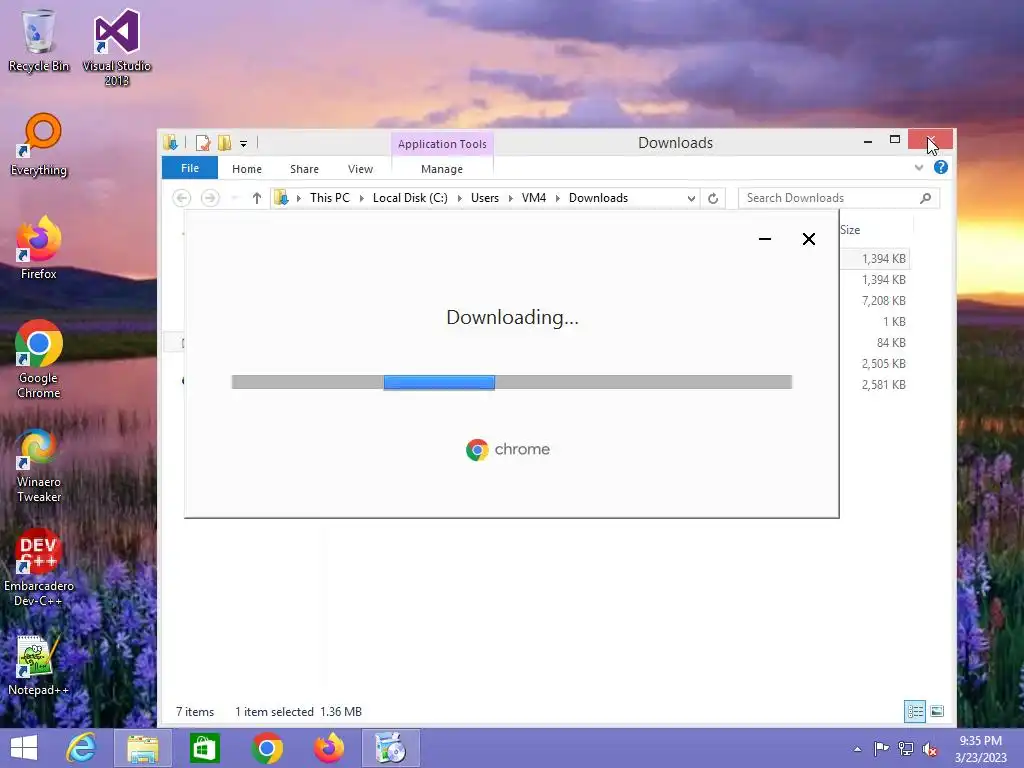Open the Everything search shortcut
The height and width of the screenshot is (768, 1024).
click(x=39, y=145)
